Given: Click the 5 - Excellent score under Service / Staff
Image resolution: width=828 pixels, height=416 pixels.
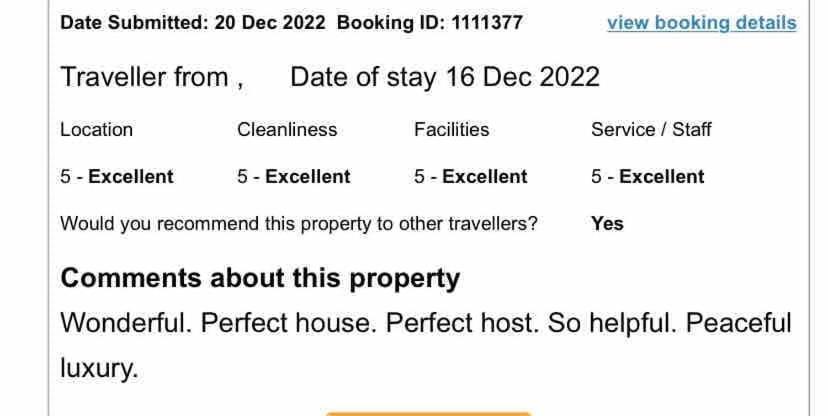Looking at the screenshot, I should pyautogui.click(x=647, y=176).
